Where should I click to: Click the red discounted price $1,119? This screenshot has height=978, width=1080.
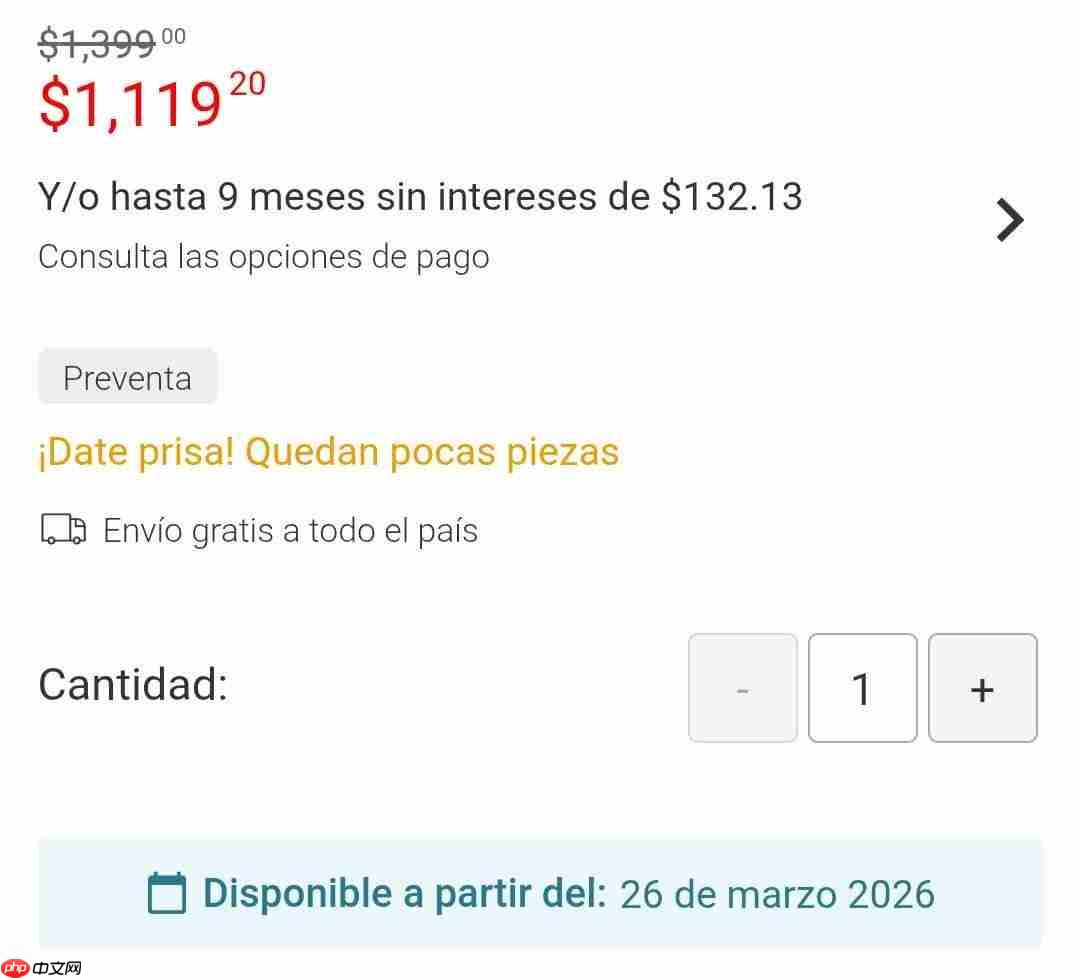coord(130,106)
